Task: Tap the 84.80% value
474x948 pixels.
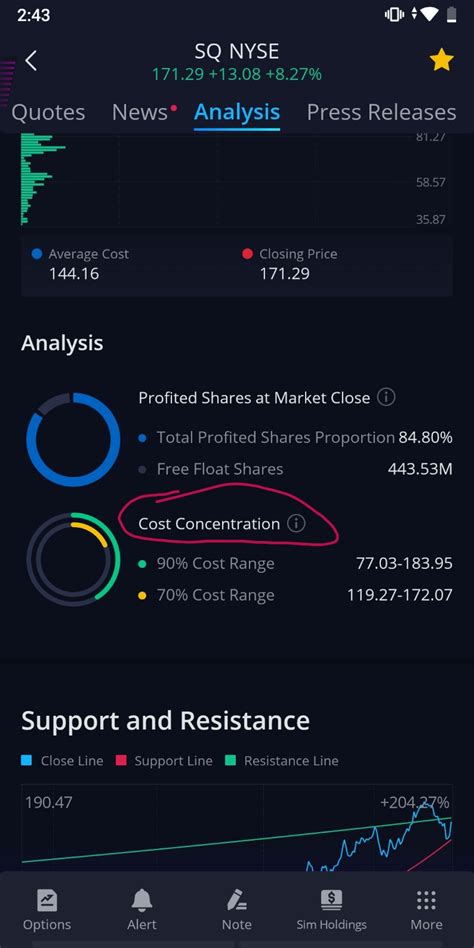Action: [425, 437]
